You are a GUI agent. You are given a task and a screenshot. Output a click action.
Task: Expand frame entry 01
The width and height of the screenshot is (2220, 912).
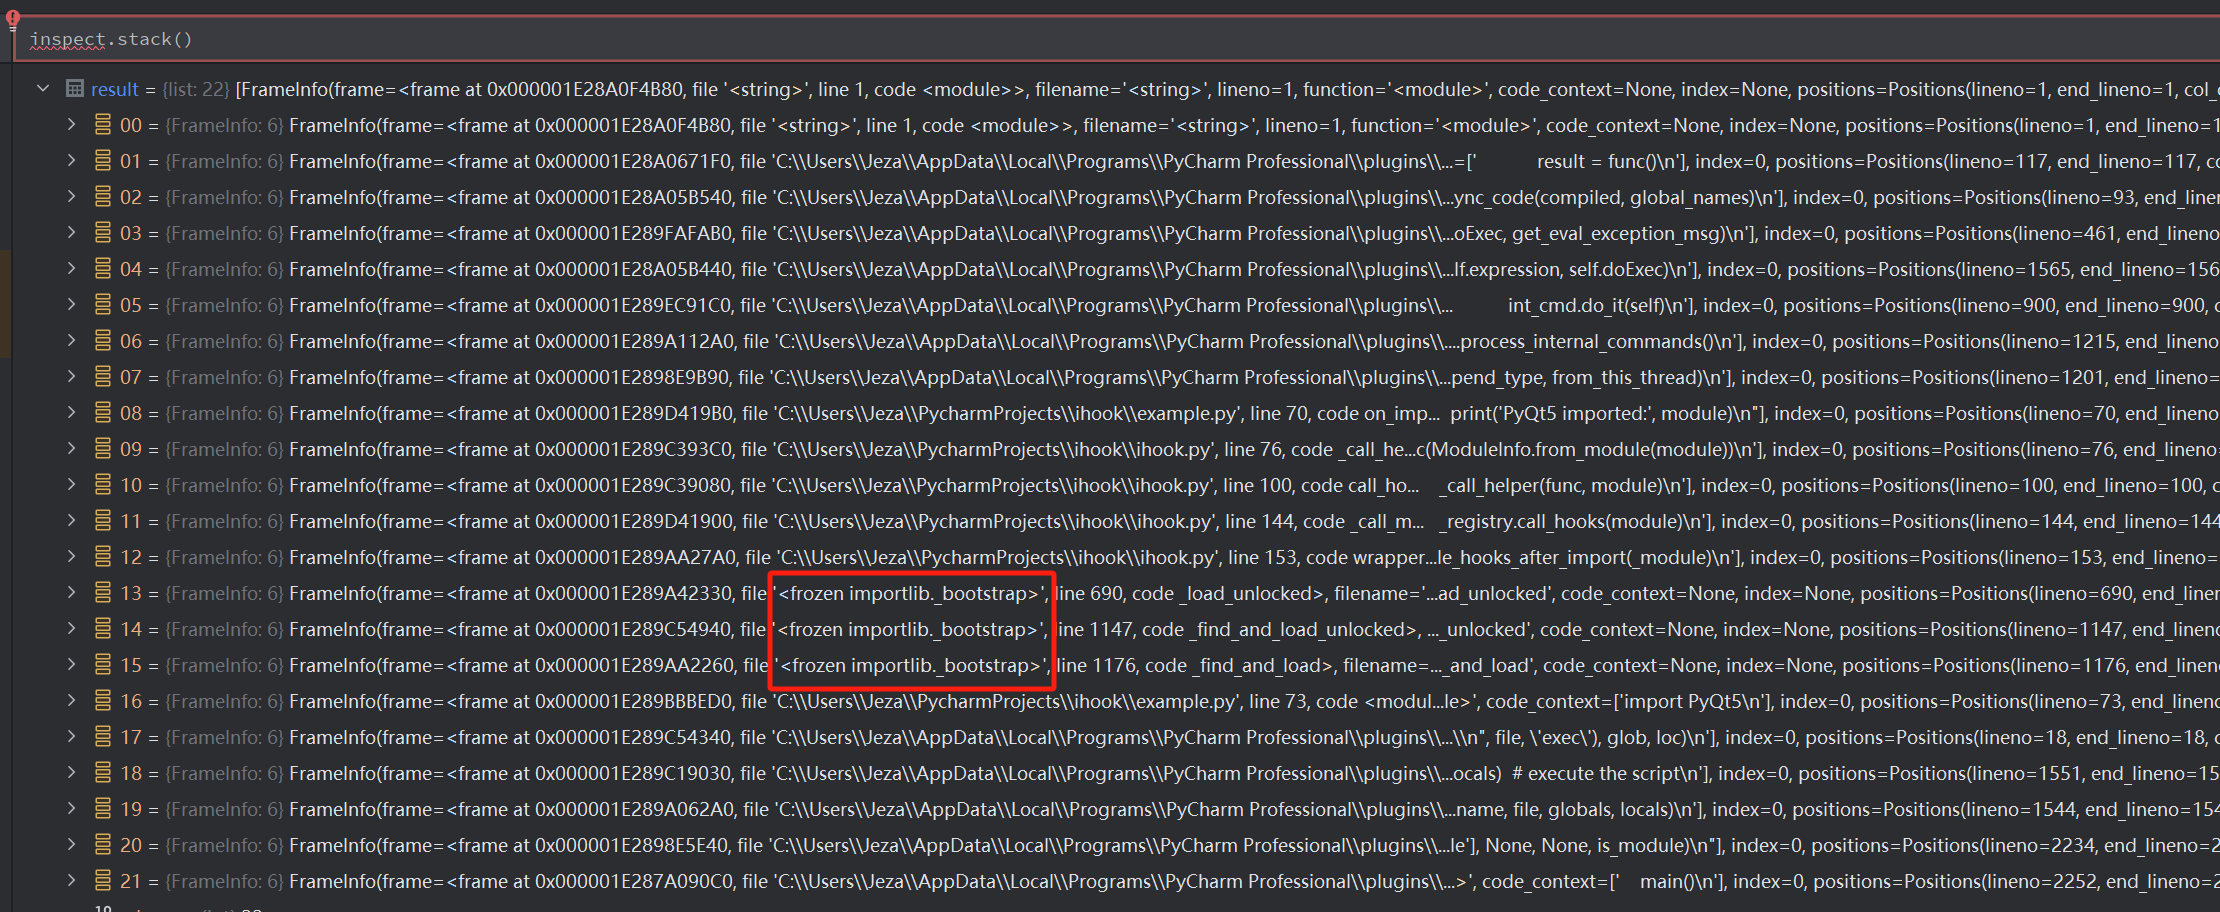click(x=71, y=161)
